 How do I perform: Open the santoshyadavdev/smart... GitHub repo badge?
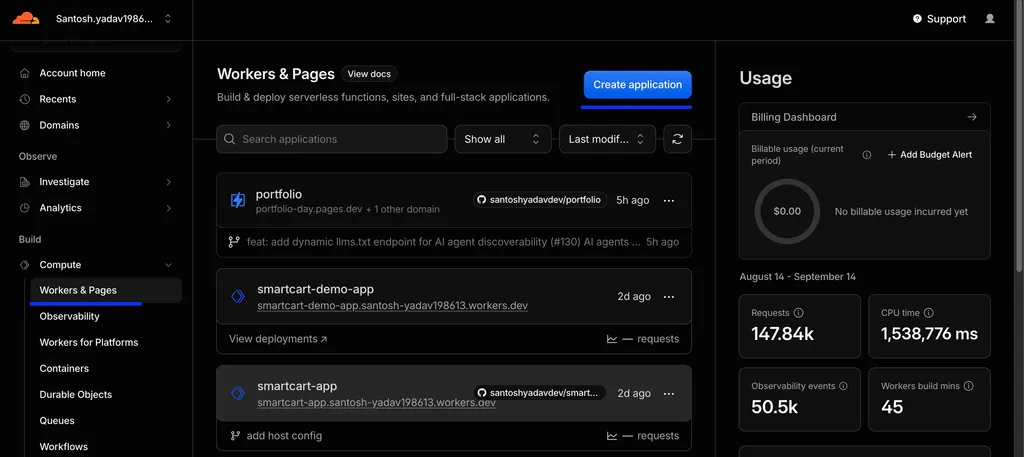pyautogui.click(x=540, y=393)
